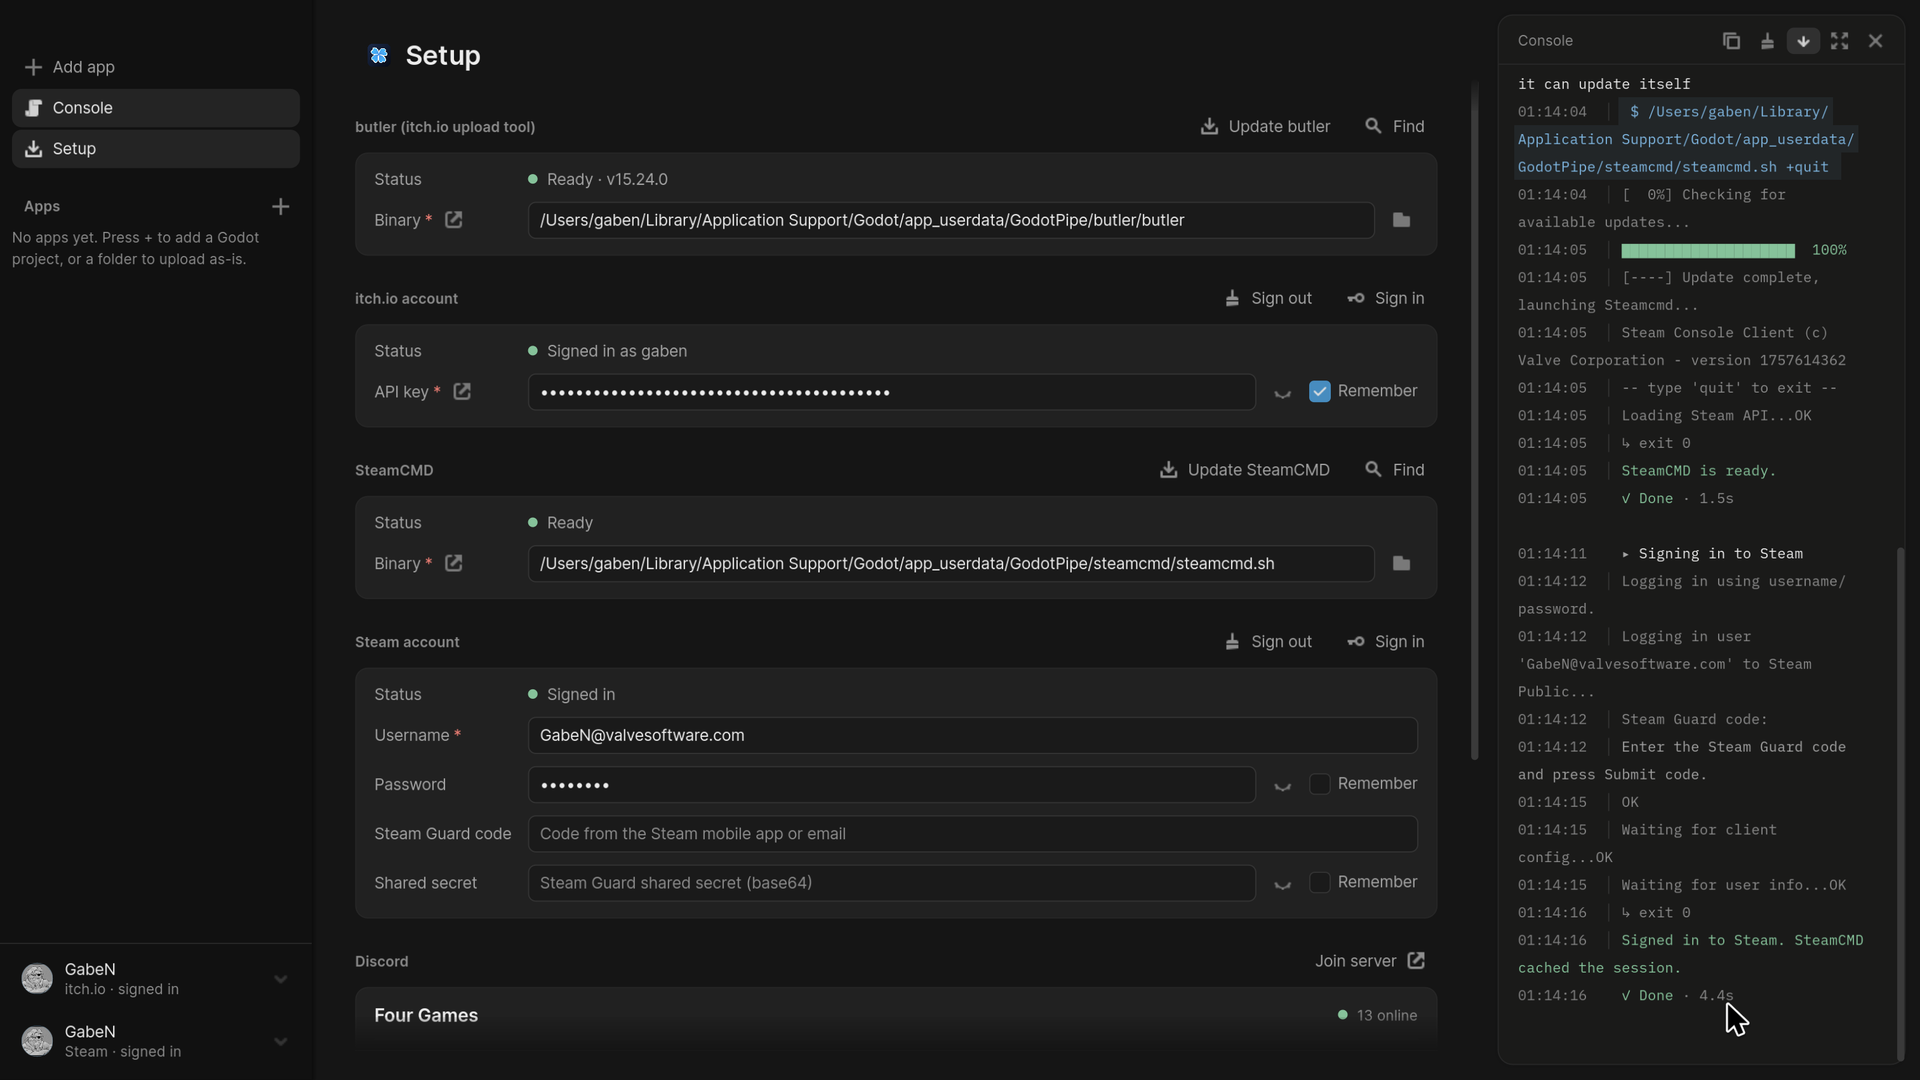Click the Steam Password field
Screen dimensions: 1920x1080
click(x=891, y=784)
